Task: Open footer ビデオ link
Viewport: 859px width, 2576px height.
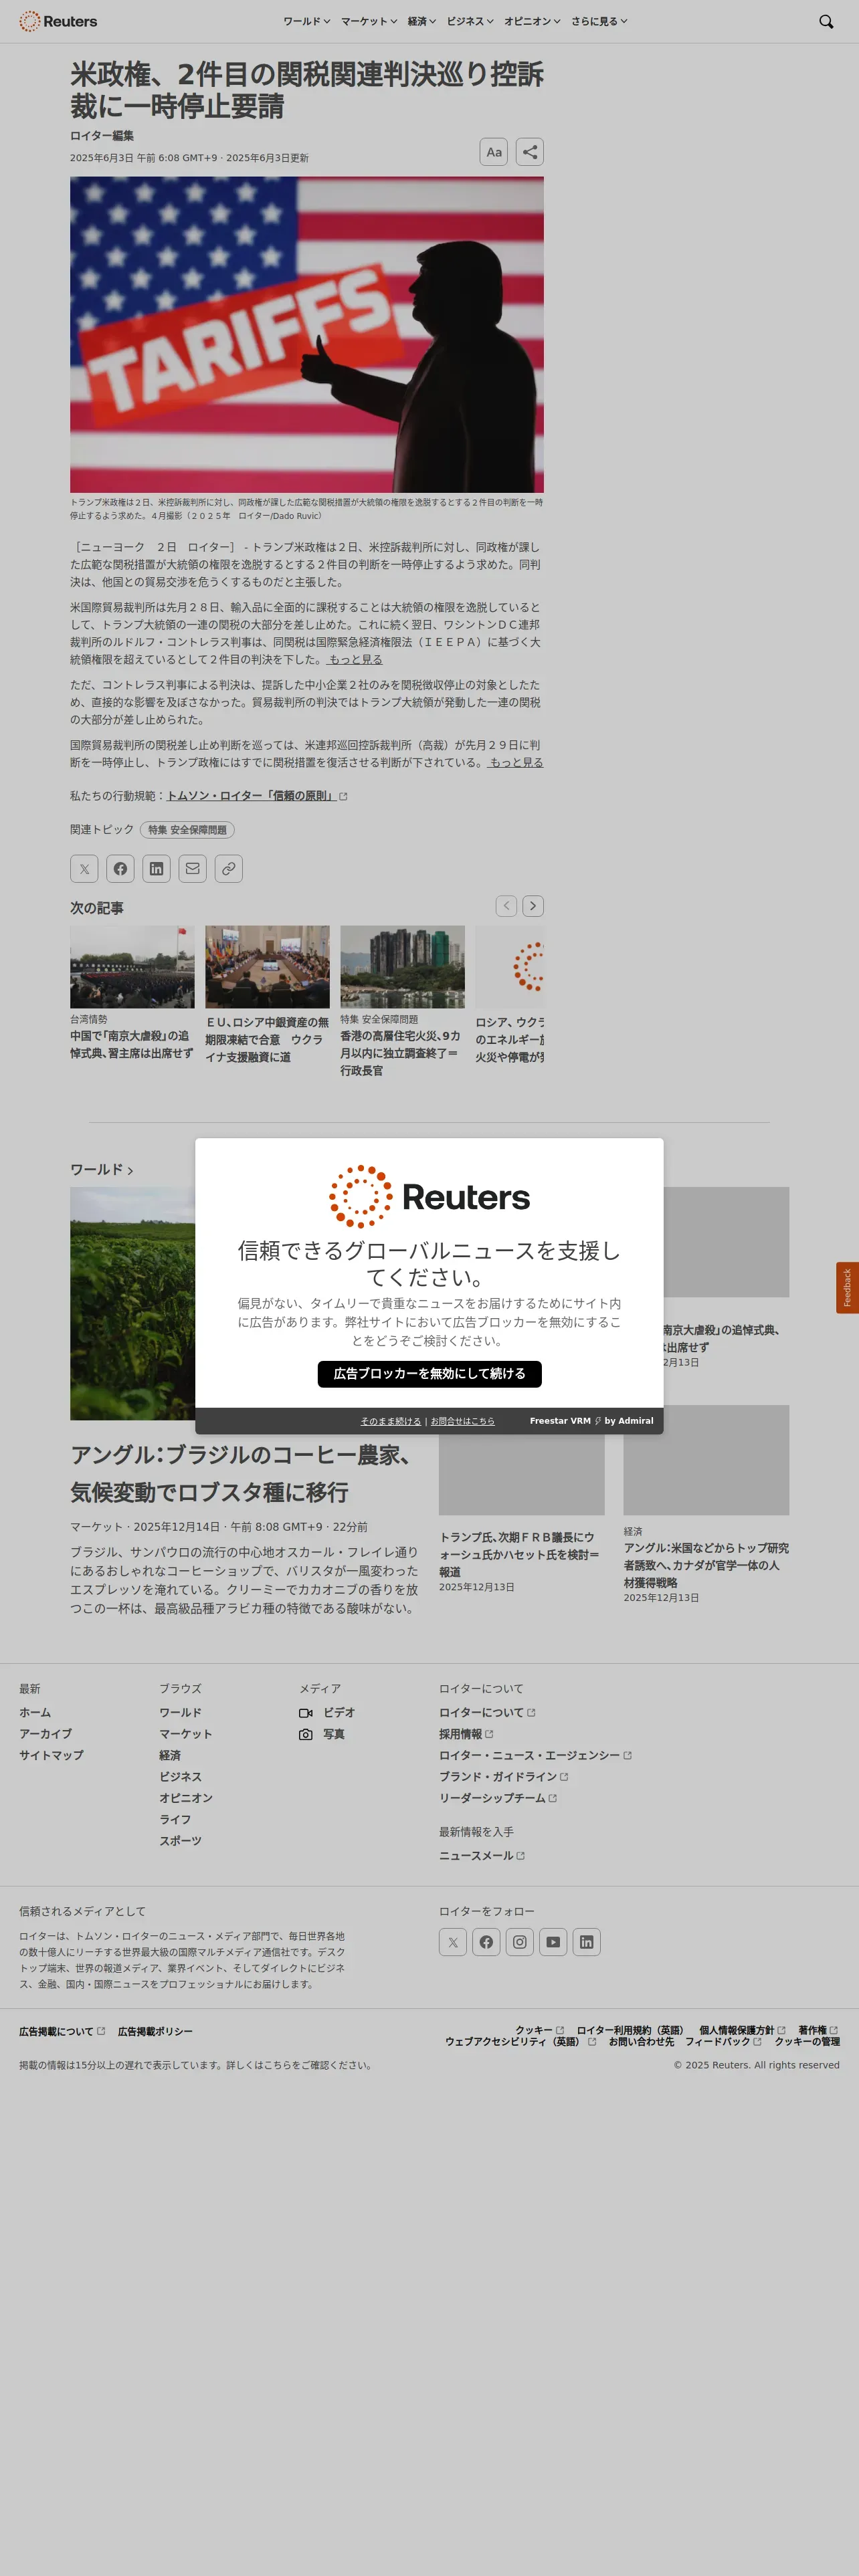Action: click(327, 1712)
